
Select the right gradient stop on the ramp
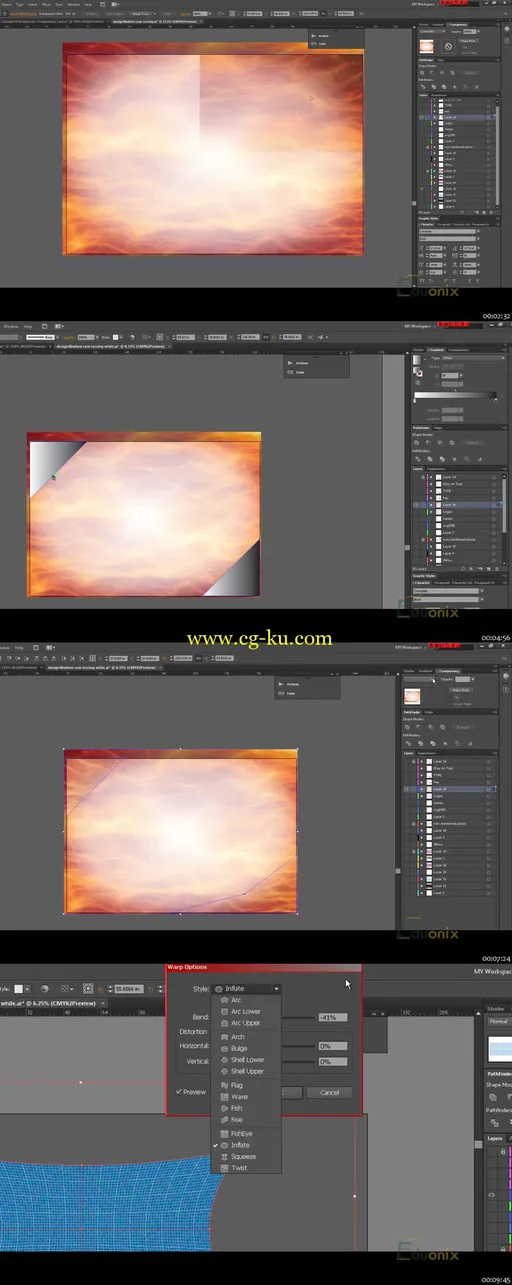point(496,401)
